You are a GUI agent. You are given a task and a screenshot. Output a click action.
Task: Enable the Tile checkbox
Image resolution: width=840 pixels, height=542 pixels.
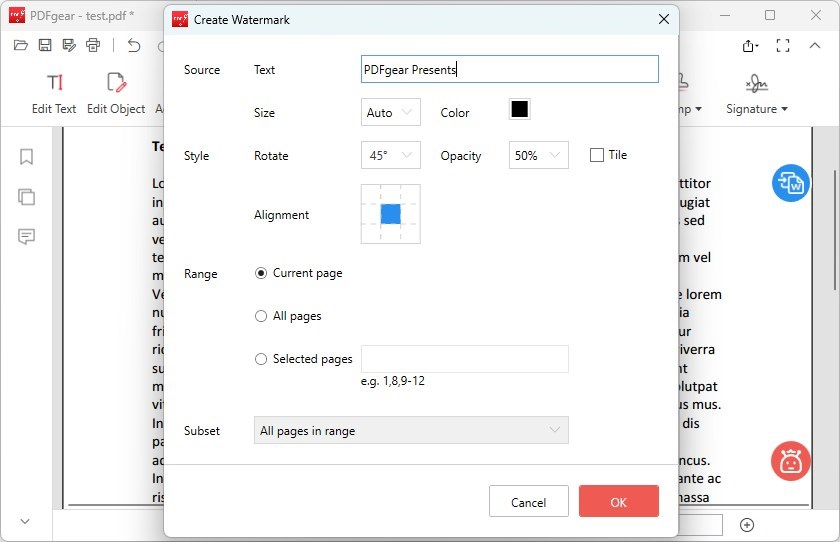[597, 155]
